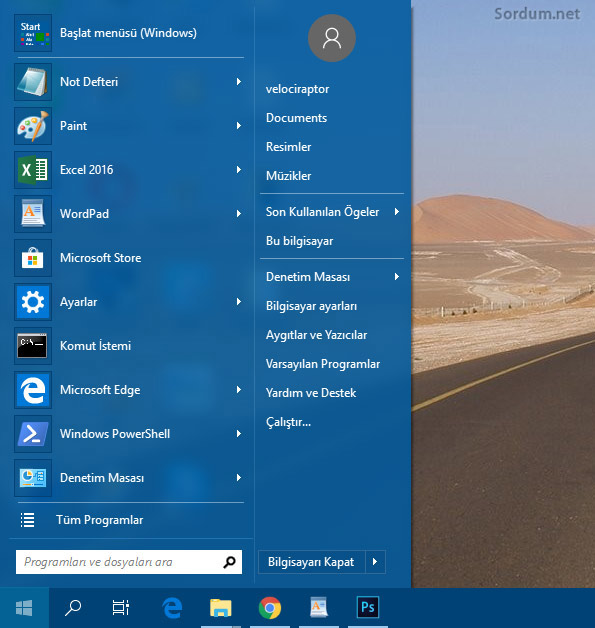Viewport: 595px width, 628px height.
Task: Select Çalıştır... to open Run
Action: [288, 422]
